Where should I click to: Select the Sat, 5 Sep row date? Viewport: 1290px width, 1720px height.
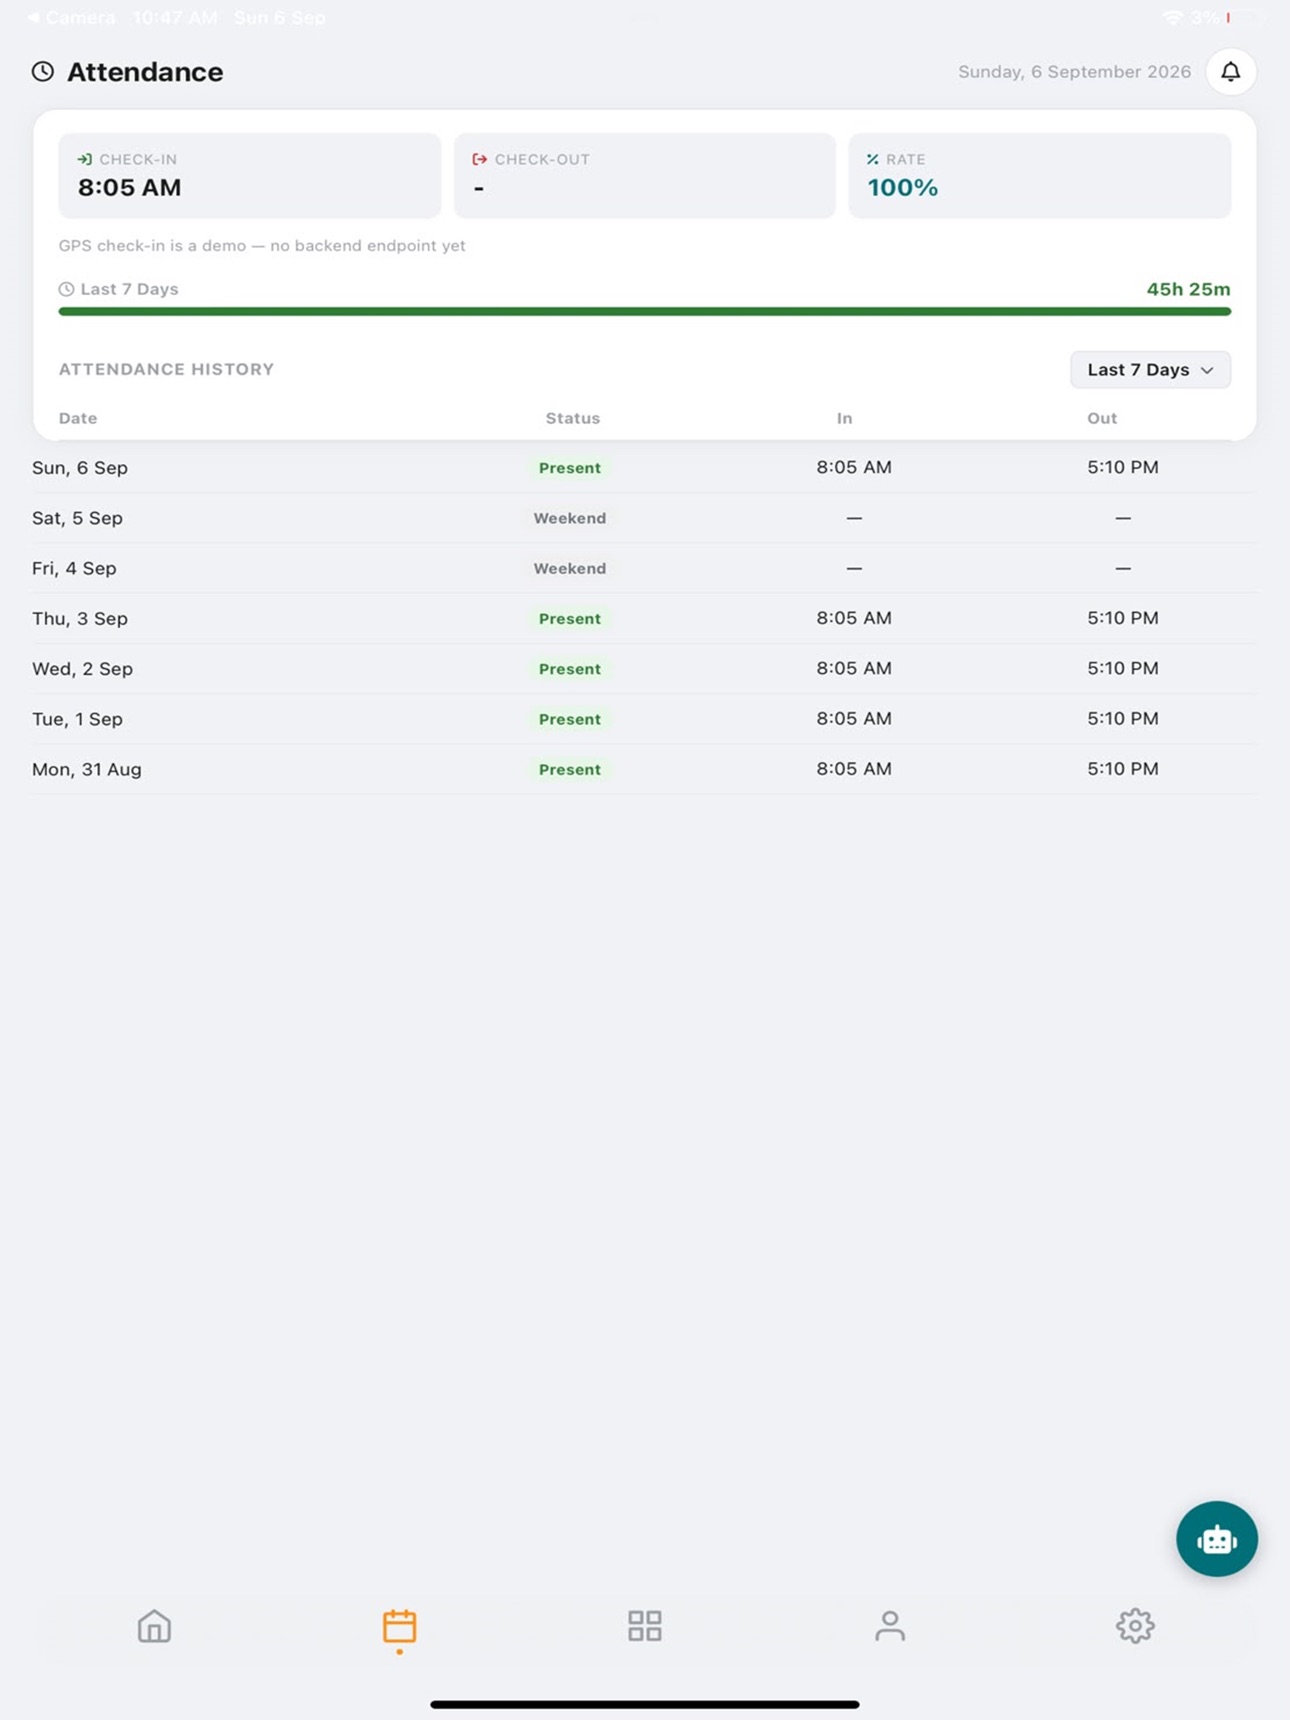pos(77,518)
